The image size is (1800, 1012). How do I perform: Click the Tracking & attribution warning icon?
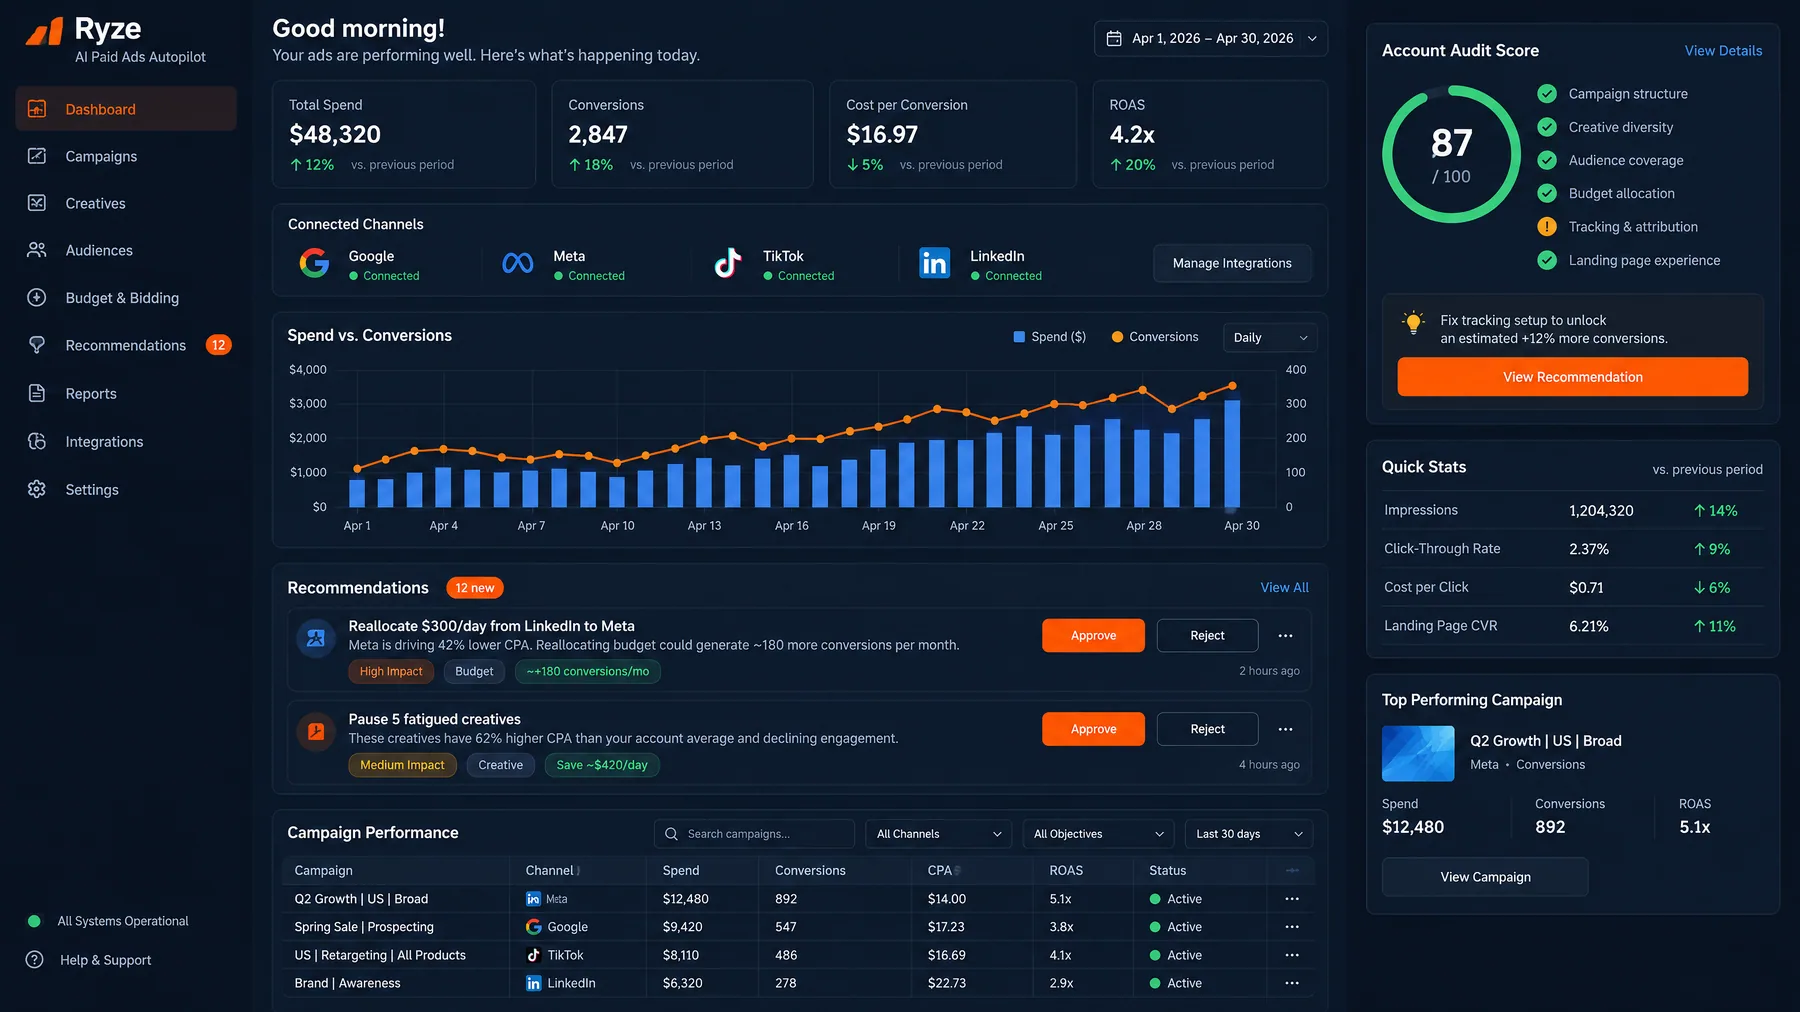point(1547,227)
